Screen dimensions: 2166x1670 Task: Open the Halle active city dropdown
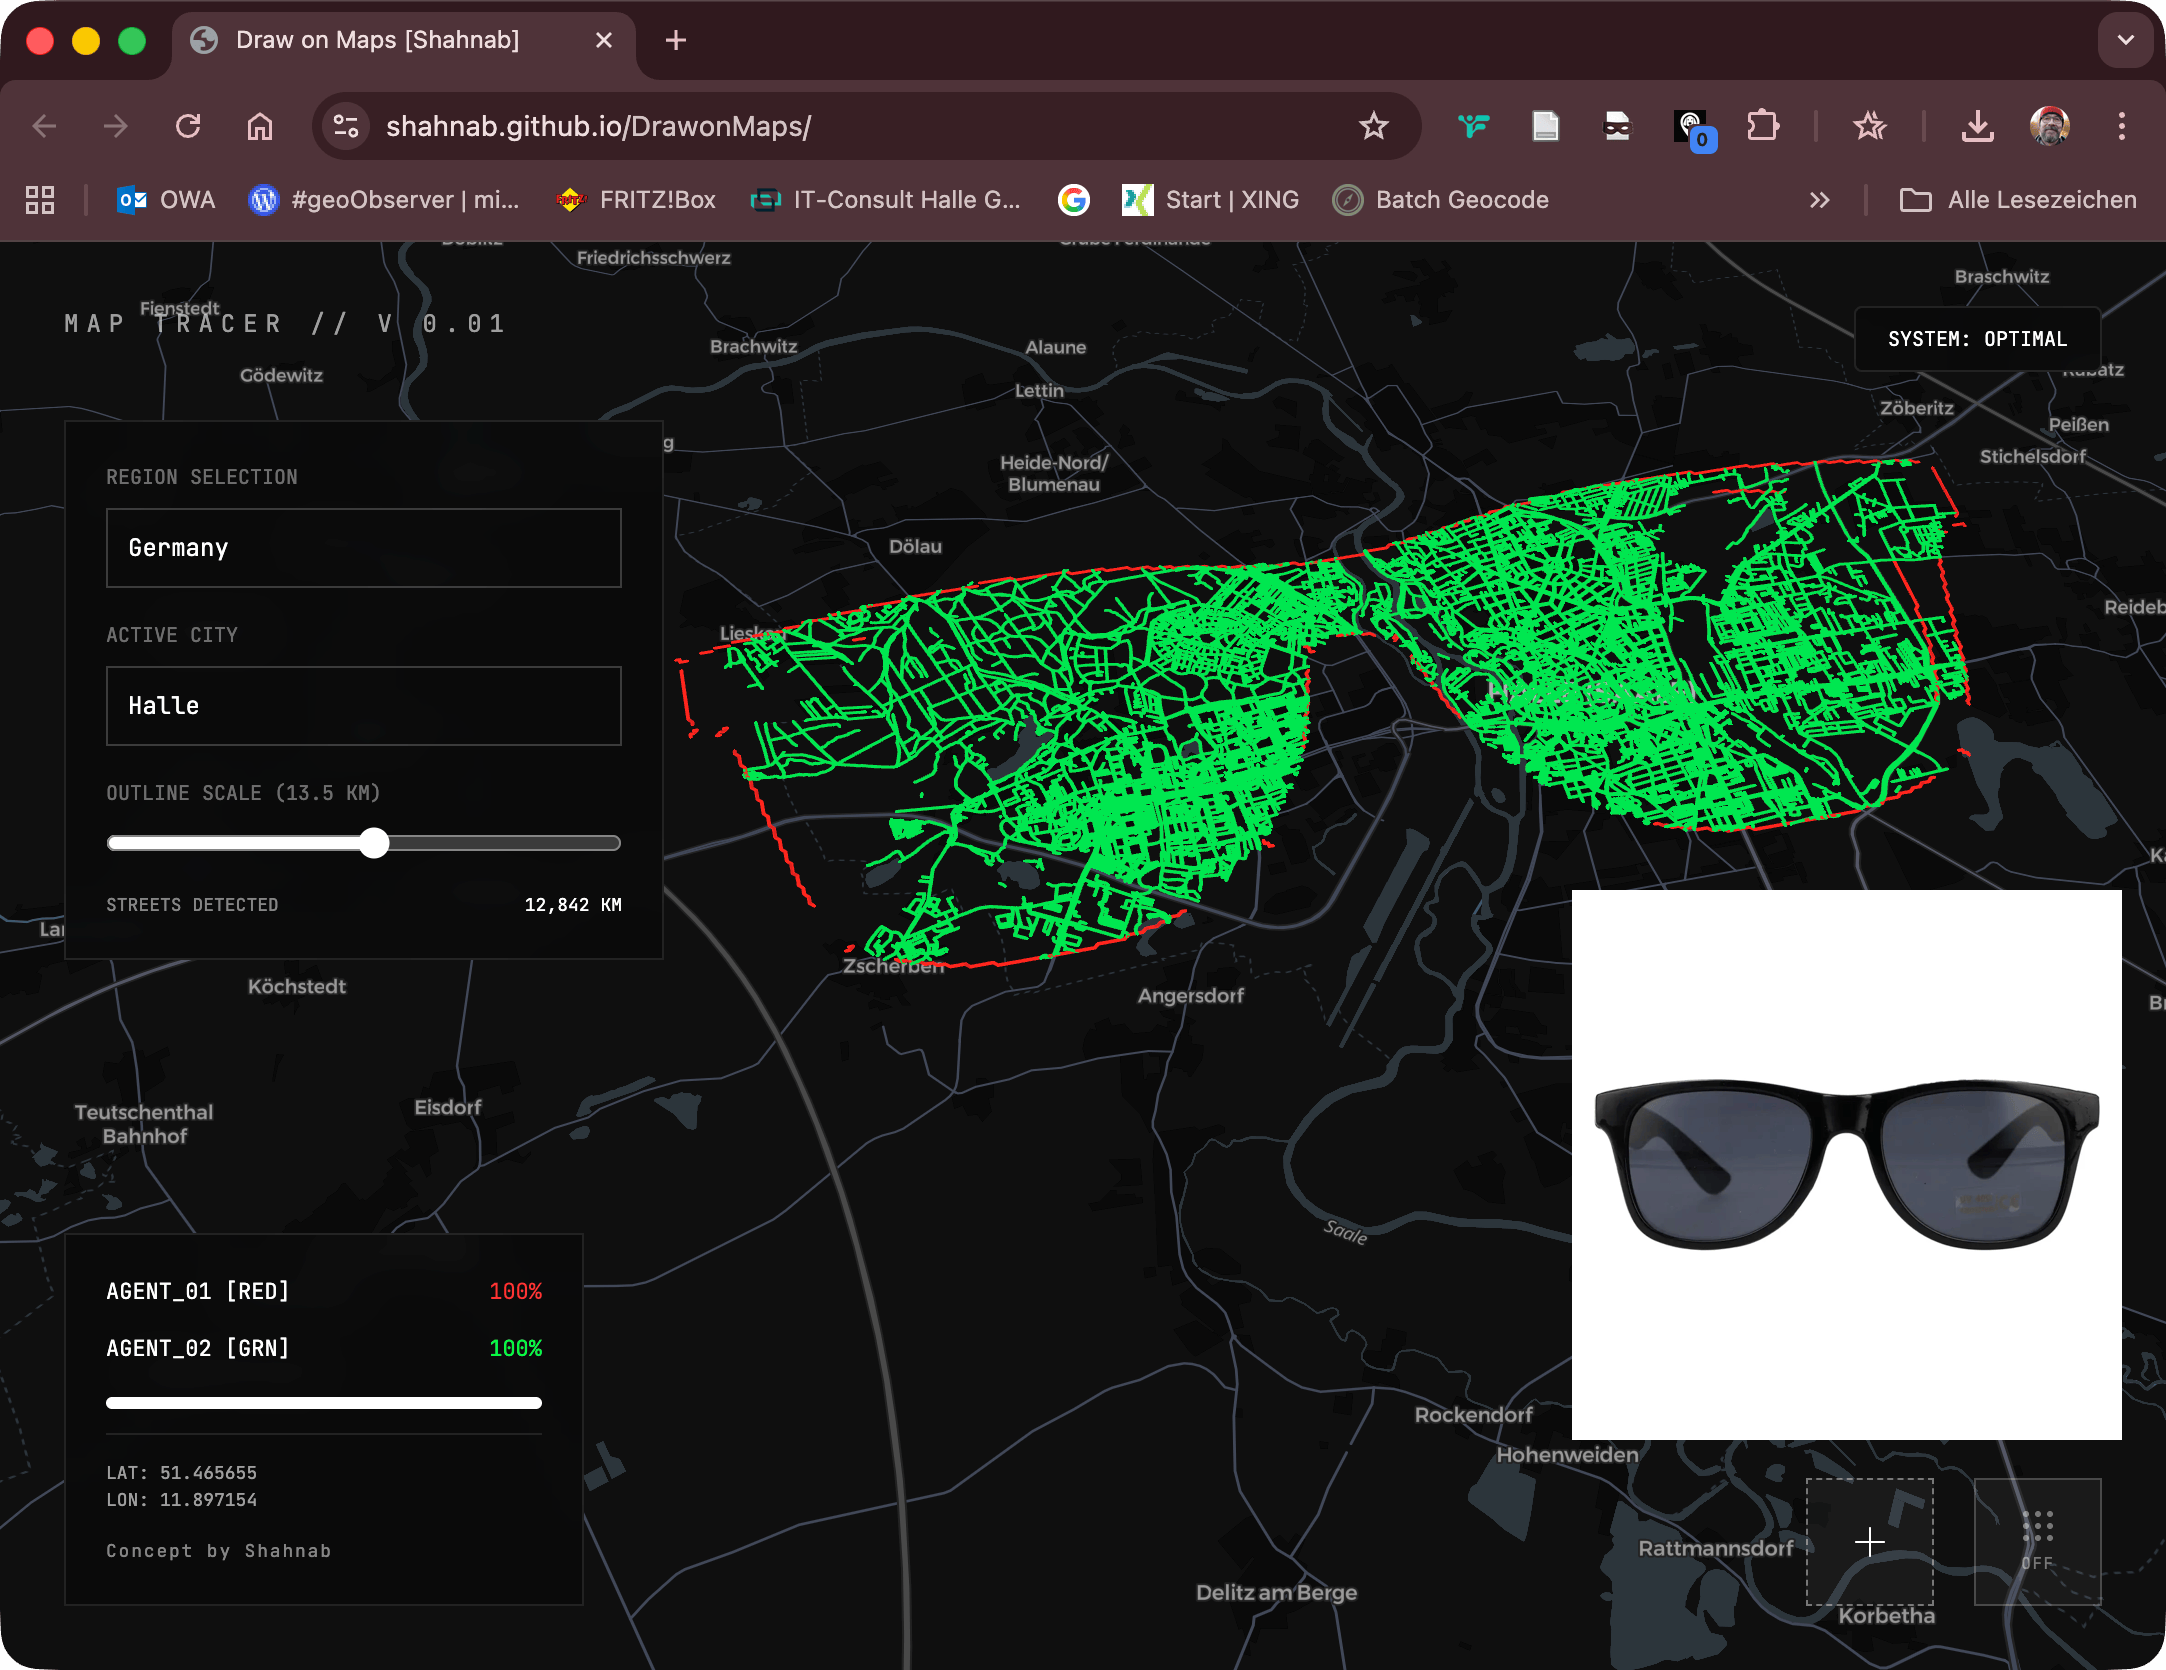click(x=363, y=706)
